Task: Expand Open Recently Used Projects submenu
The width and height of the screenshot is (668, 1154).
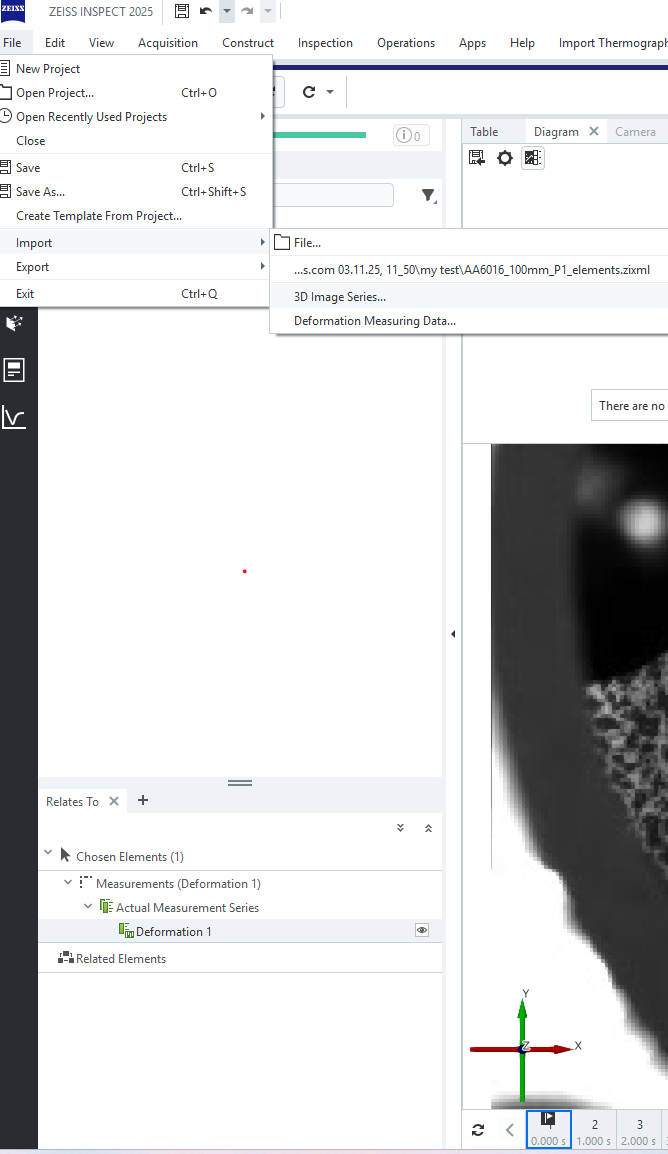Action: (136, 116)
